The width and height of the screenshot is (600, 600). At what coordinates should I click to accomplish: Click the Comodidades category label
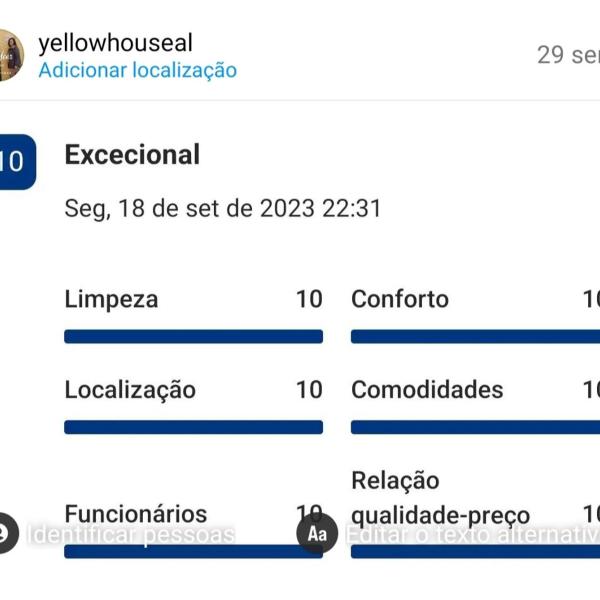[x=427, y=389]
